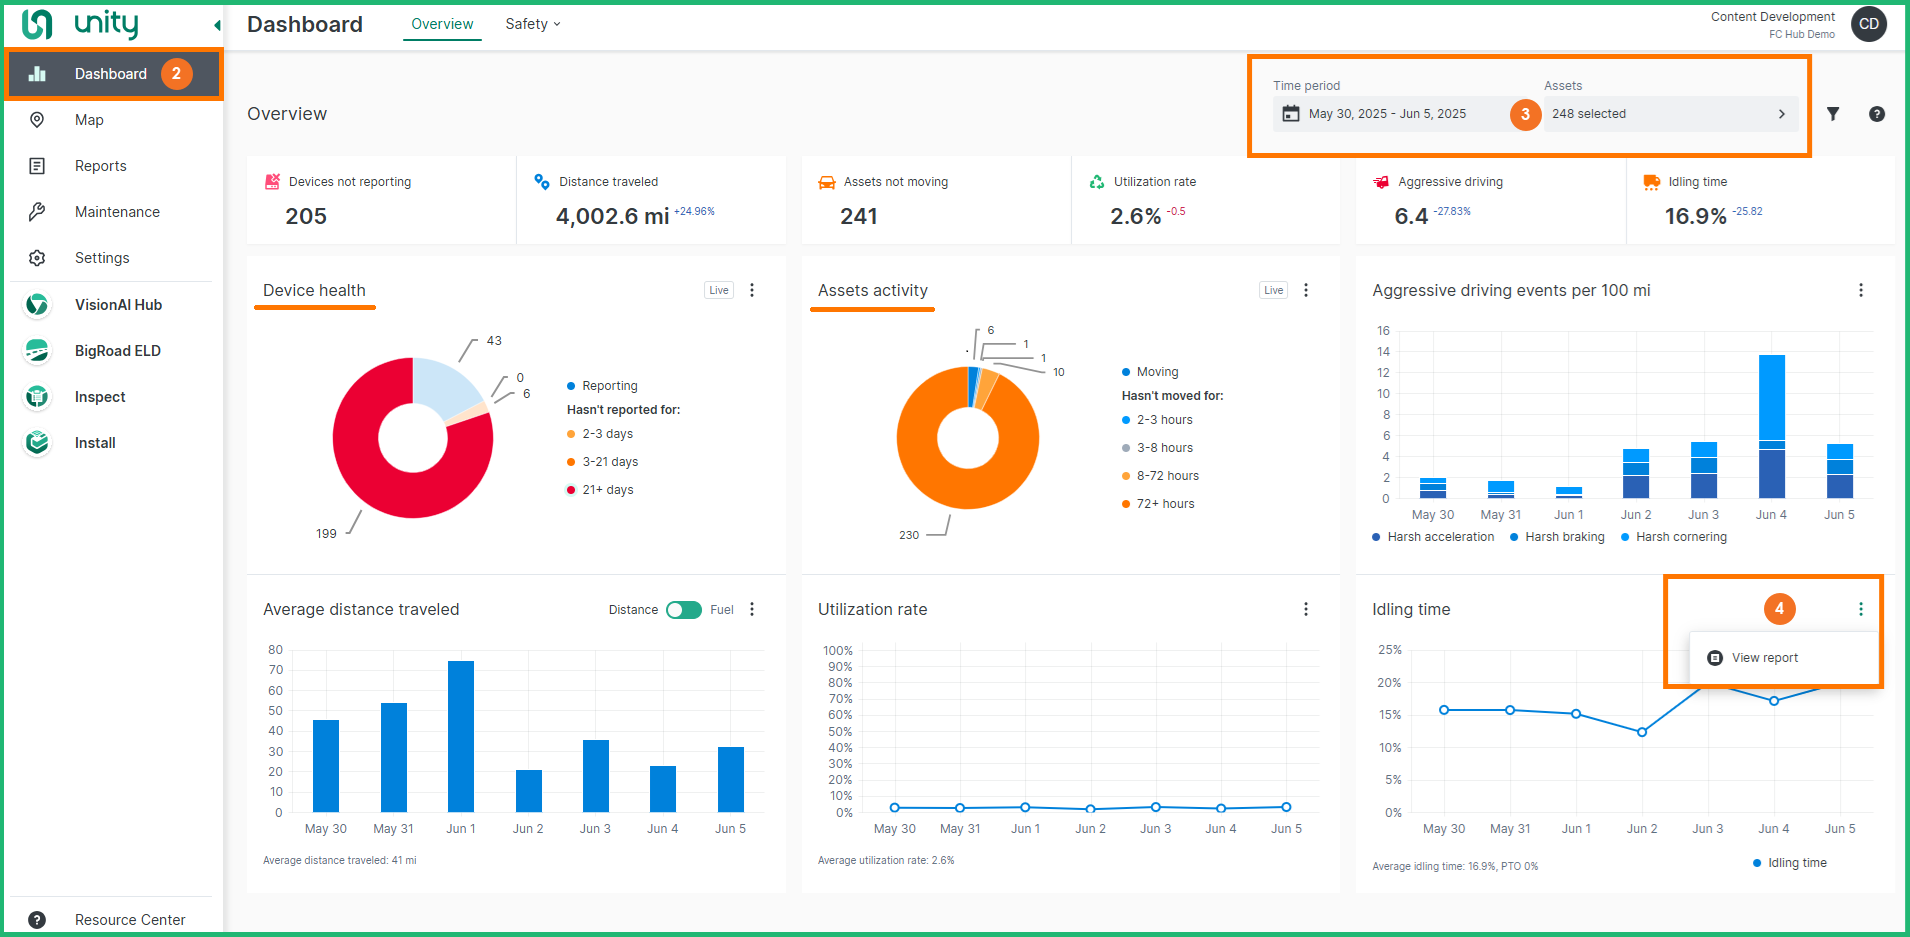Collapse the left navigation sidebar

pyautogui.click(x=216, y=24)
